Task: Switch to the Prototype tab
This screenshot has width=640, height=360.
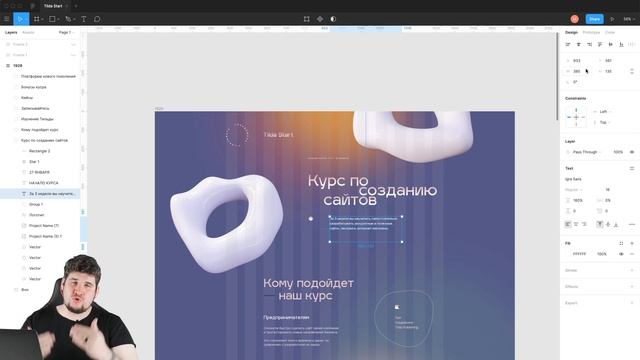Action: tap(591, 32)
